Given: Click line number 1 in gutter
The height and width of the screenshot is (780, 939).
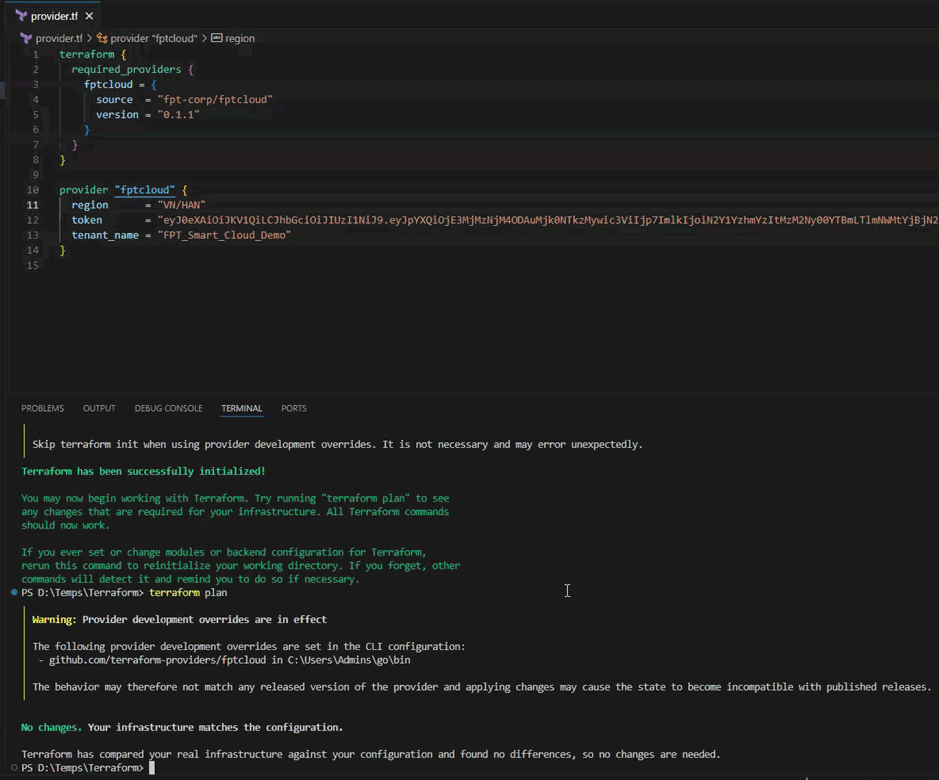Looking at the screenshot, I should point(35,55).
